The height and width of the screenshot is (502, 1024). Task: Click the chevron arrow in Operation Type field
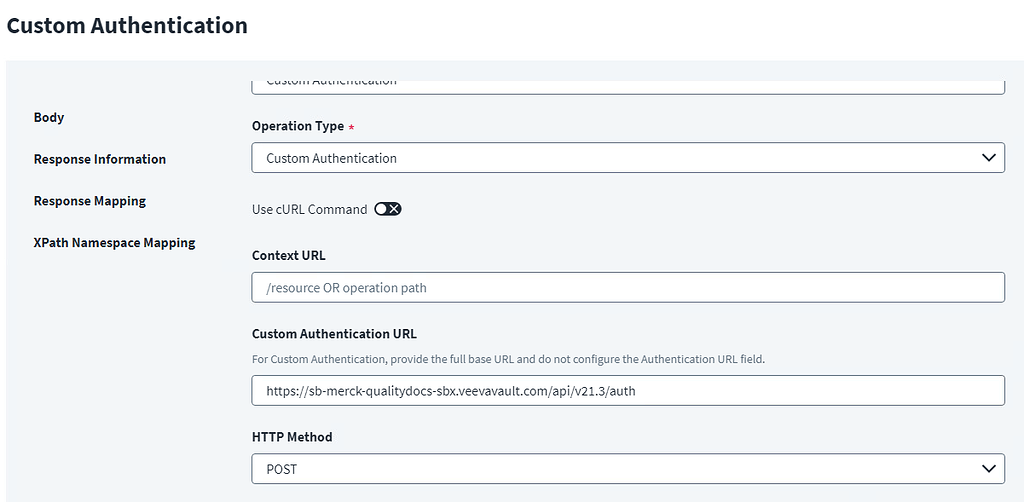988,158
